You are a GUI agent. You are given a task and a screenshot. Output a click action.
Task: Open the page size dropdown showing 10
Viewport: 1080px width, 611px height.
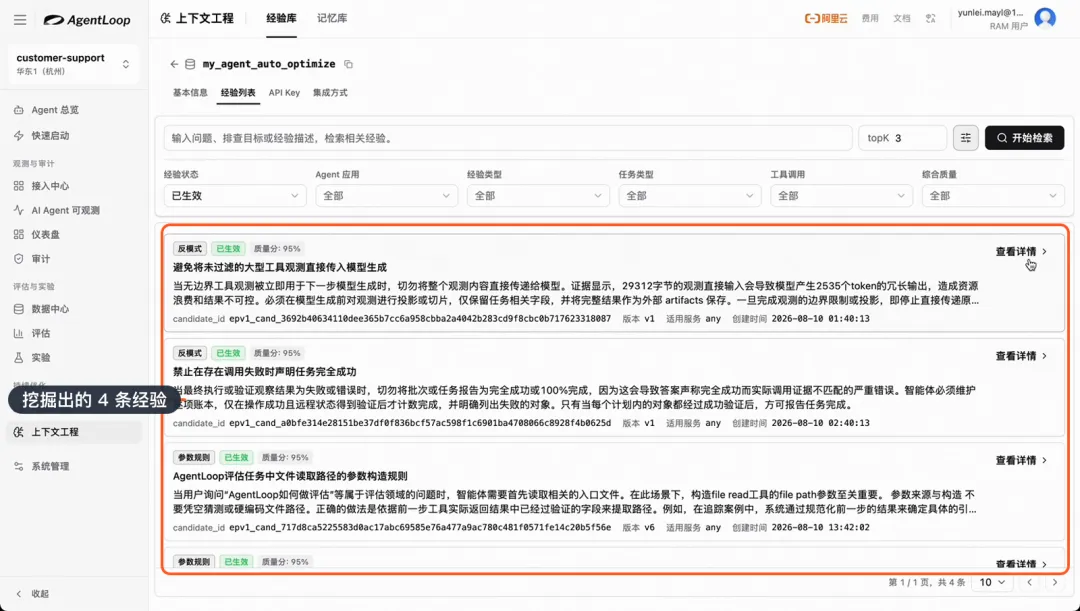click(992, 583)
